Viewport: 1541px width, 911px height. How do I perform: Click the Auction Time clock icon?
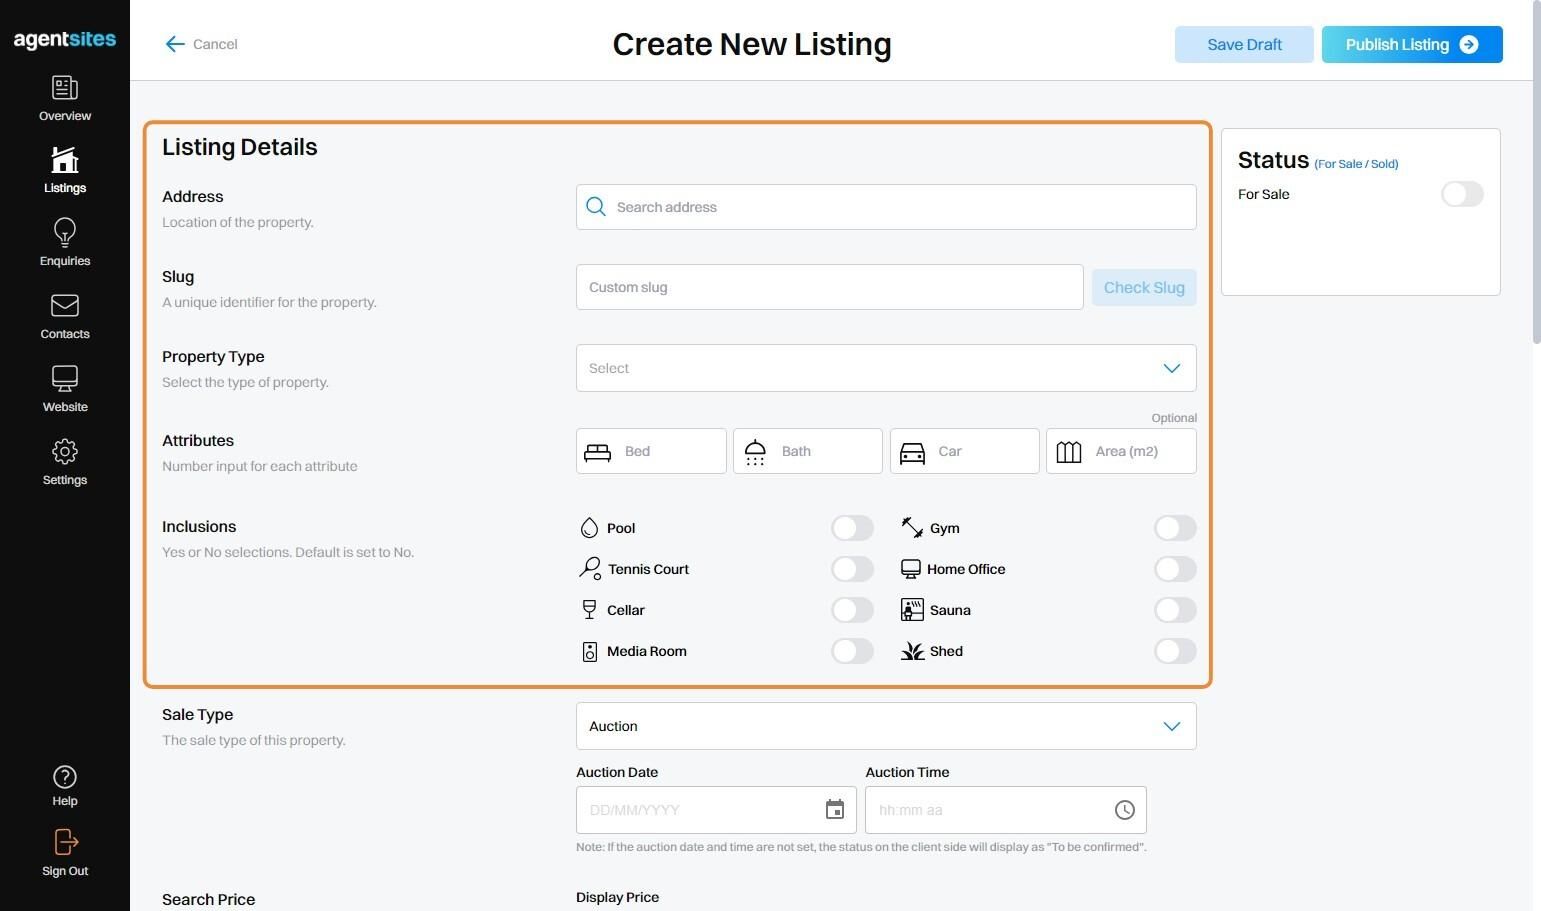[x=1125, y=810]
